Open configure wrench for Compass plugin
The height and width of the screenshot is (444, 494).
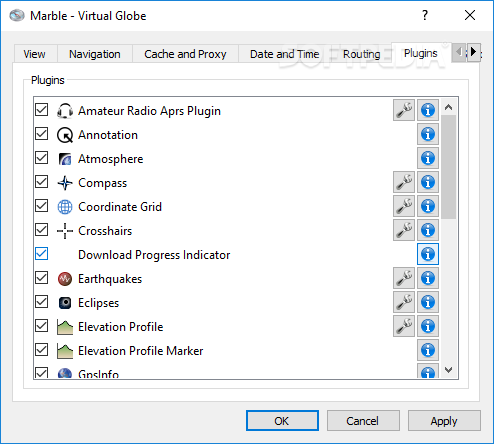[x=404, y=182]
